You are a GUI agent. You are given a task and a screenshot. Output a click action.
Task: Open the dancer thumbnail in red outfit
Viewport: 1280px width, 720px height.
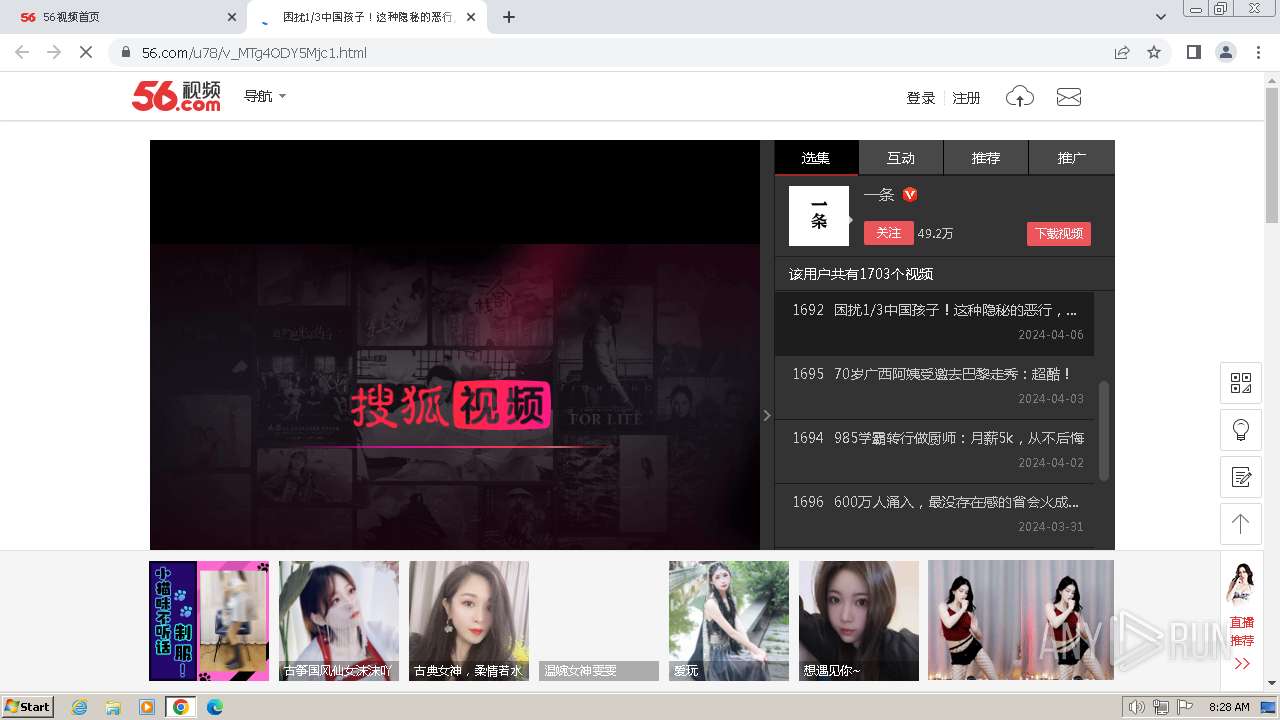[x=1021, y=621]
